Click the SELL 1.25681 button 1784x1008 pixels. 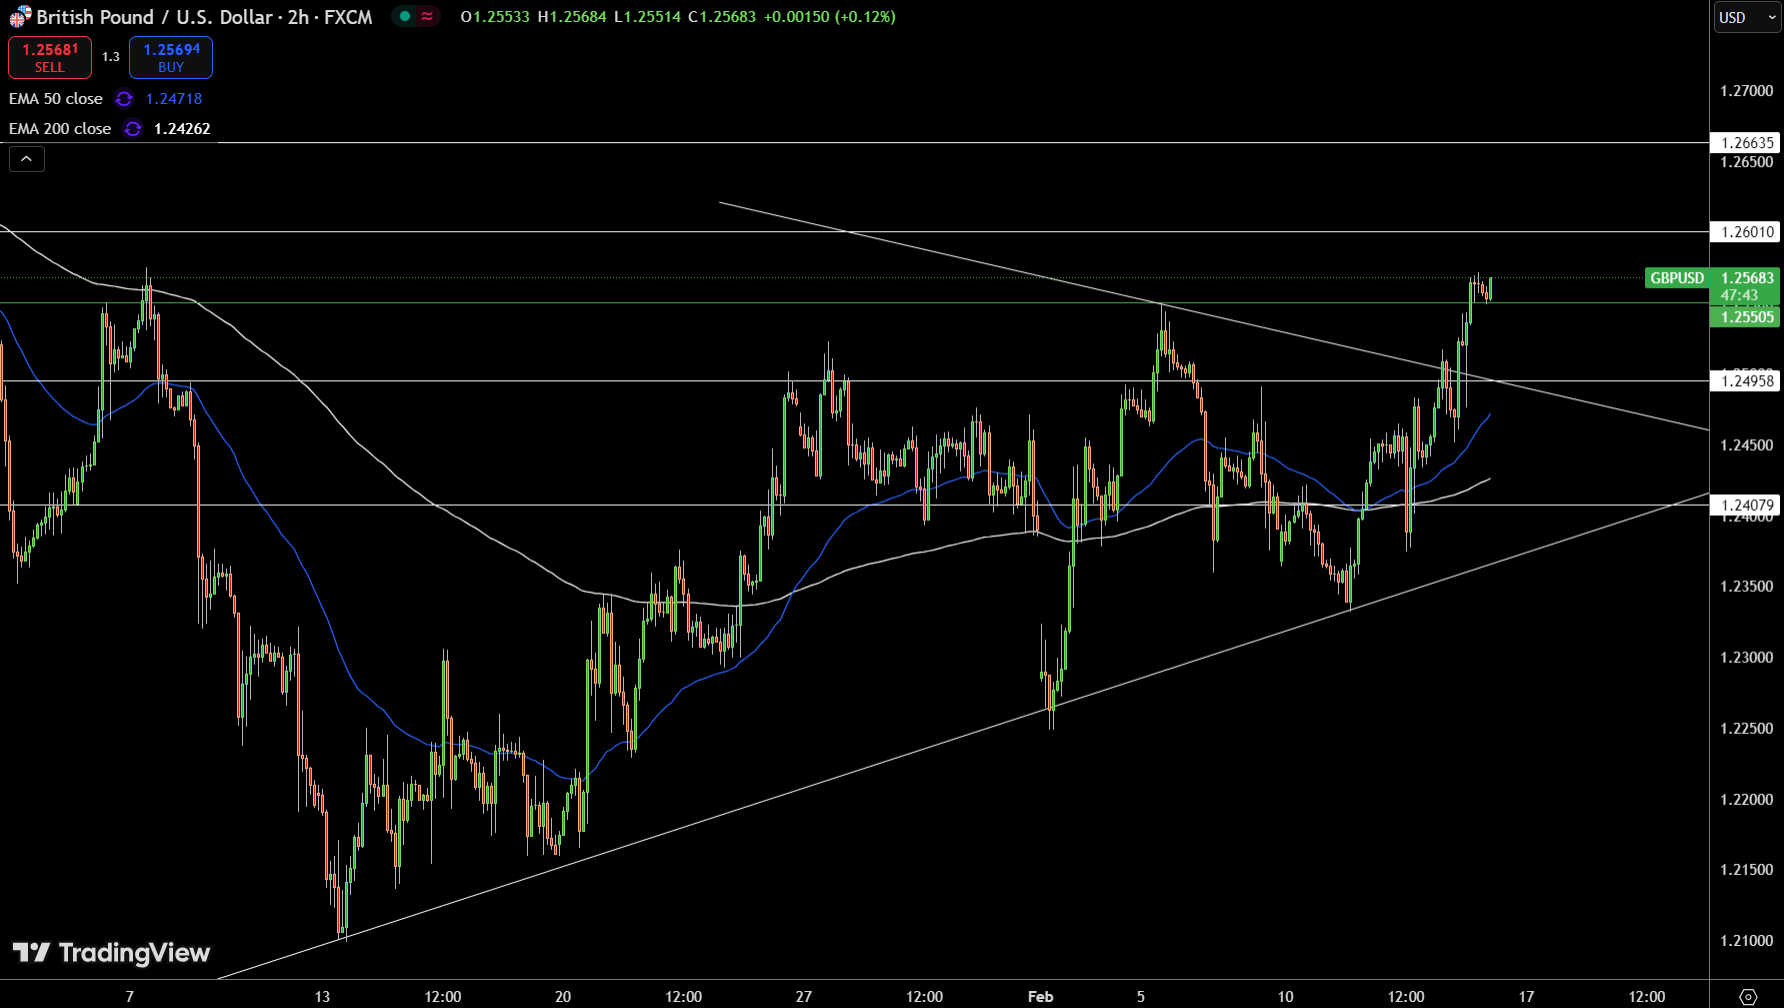click(x=50, y=57)
